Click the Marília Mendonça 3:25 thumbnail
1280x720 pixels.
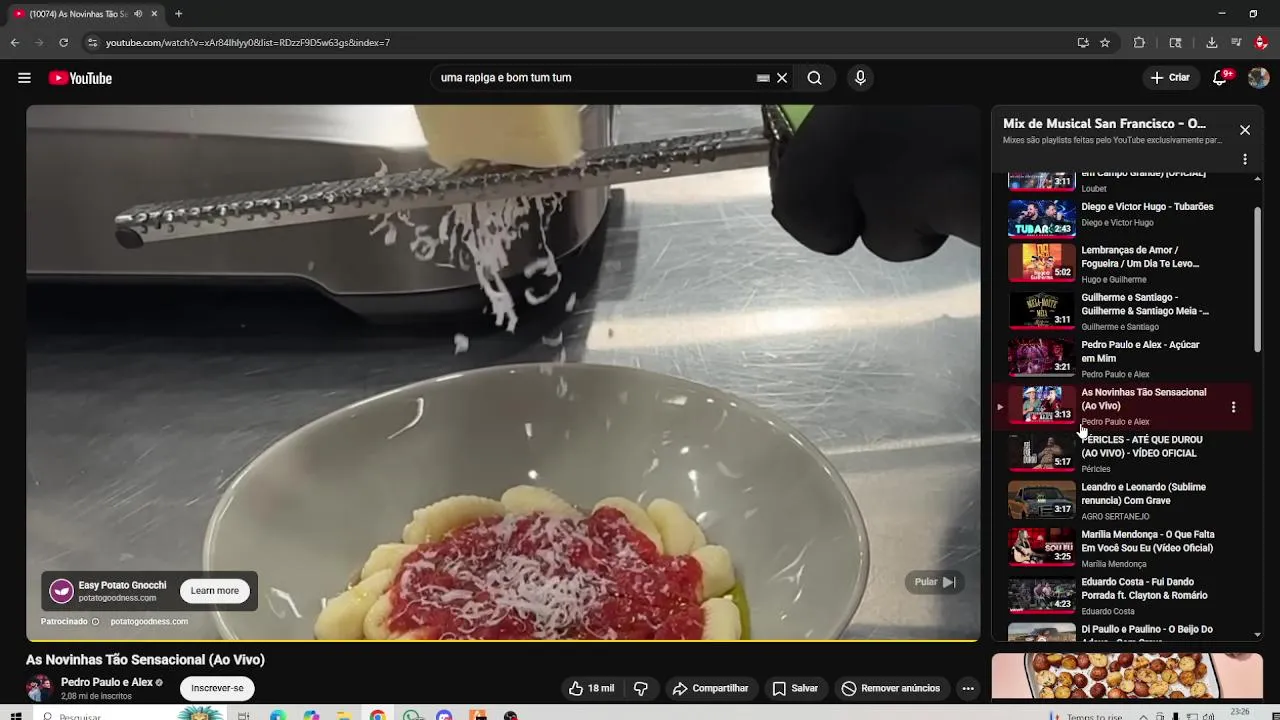pos(1041,548)
